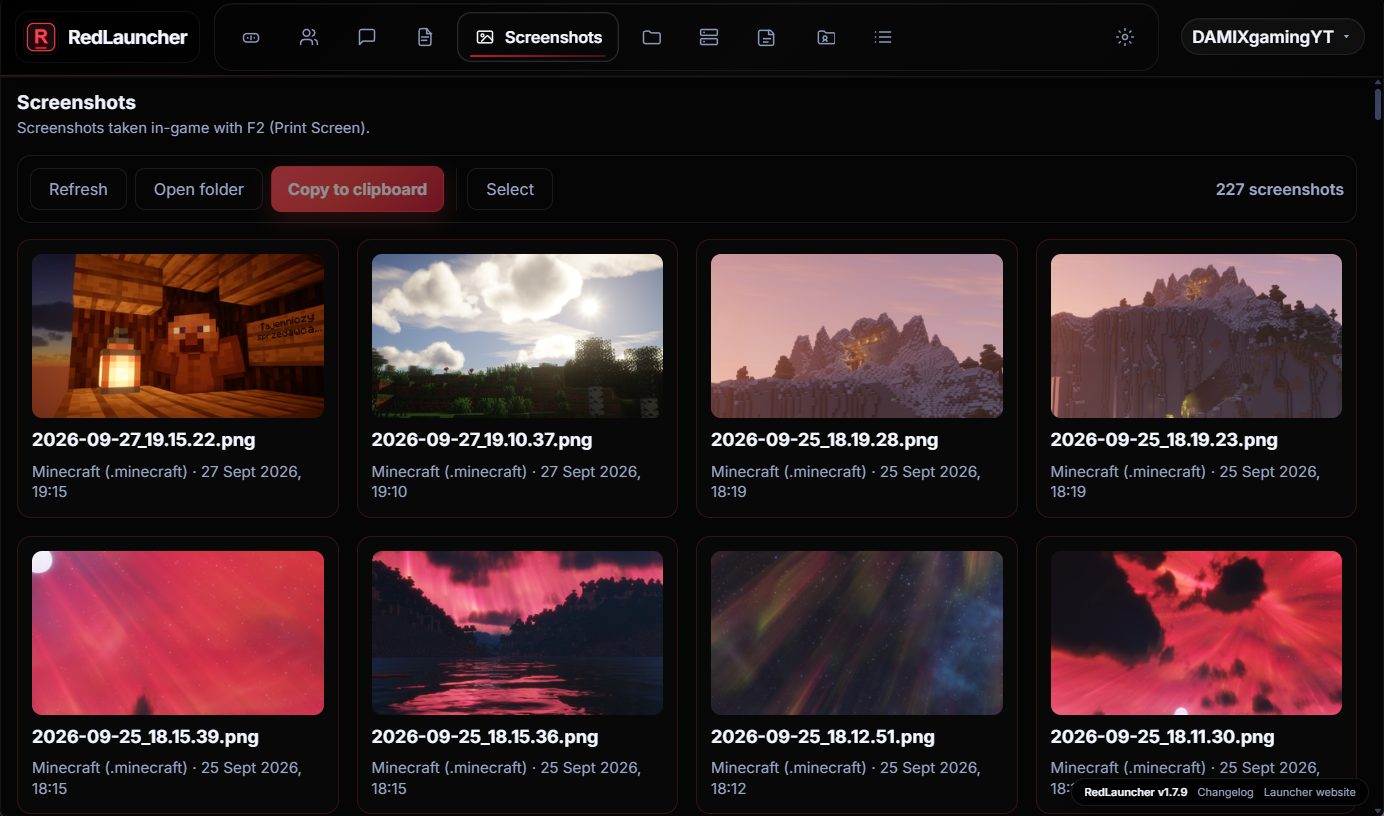Open the bulleted list icon

883,37
